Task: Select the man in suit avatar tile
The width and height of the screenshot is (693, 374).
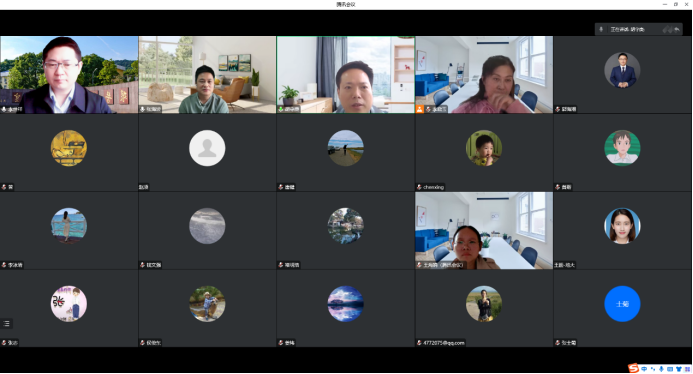Action: 622,75
